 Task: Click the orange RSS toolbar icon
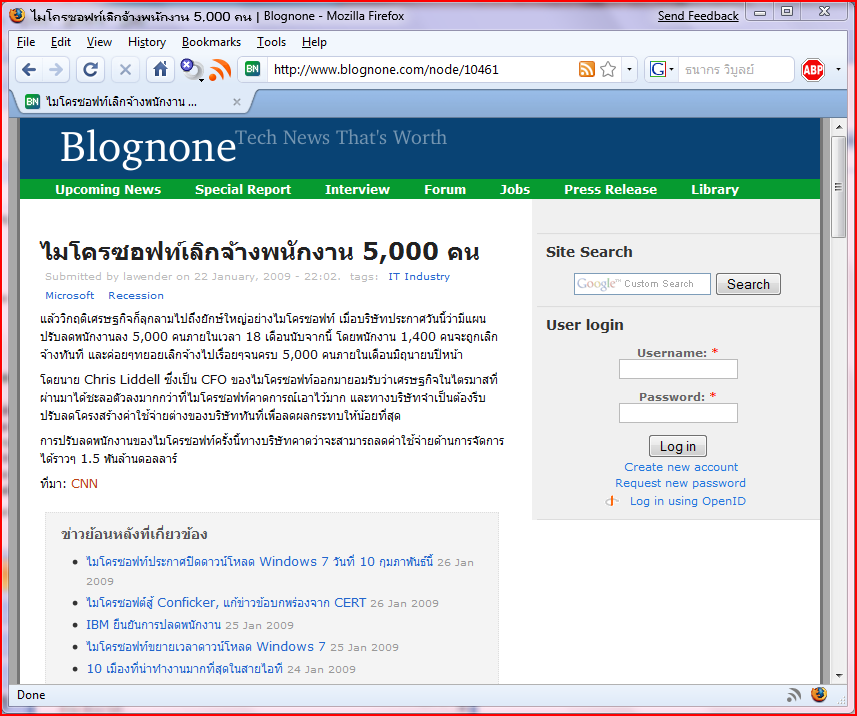pos(220,70)
